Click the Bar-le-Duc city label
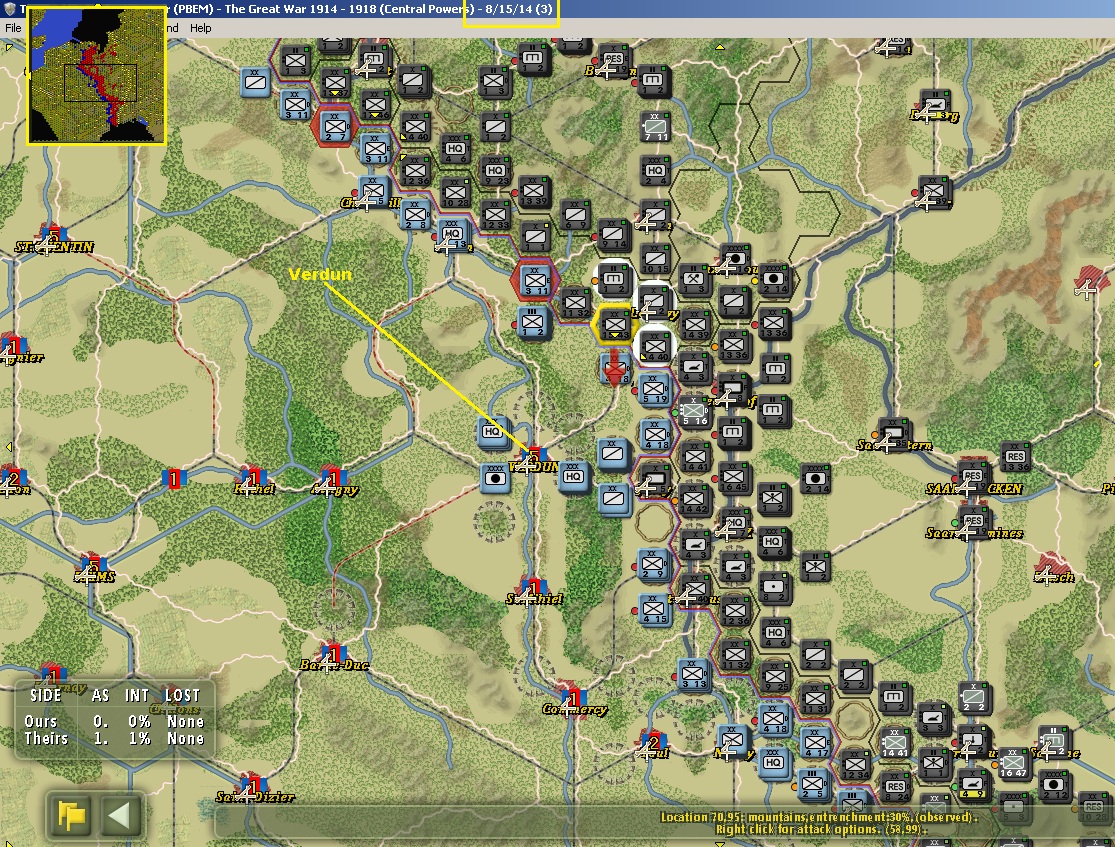This screenshot has width=1115, height=847. click(334, 665)
